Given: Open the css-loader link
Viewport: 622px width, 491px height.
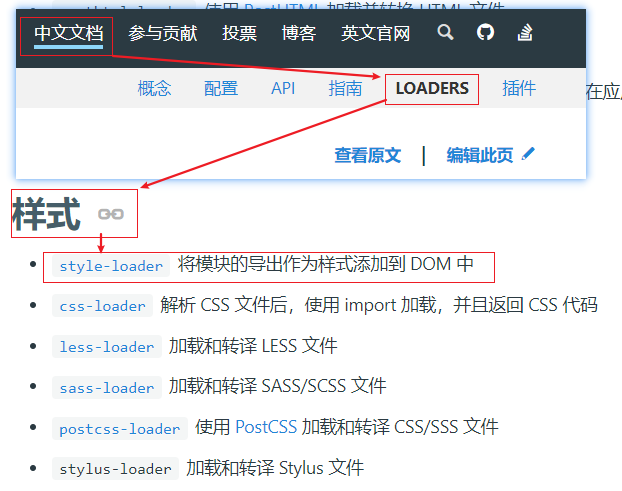Looking at the screenshot, I should click(x=102, y=306).
